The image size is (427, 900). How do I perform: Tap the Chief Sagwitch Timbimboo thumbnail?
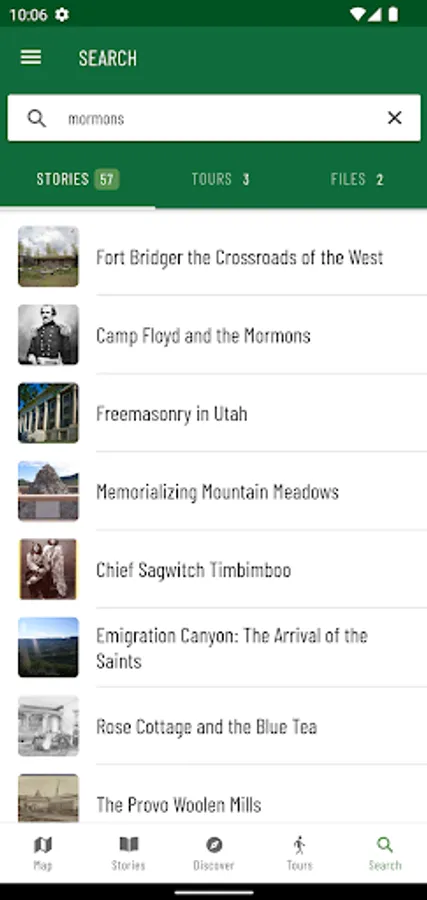point(48,569)
